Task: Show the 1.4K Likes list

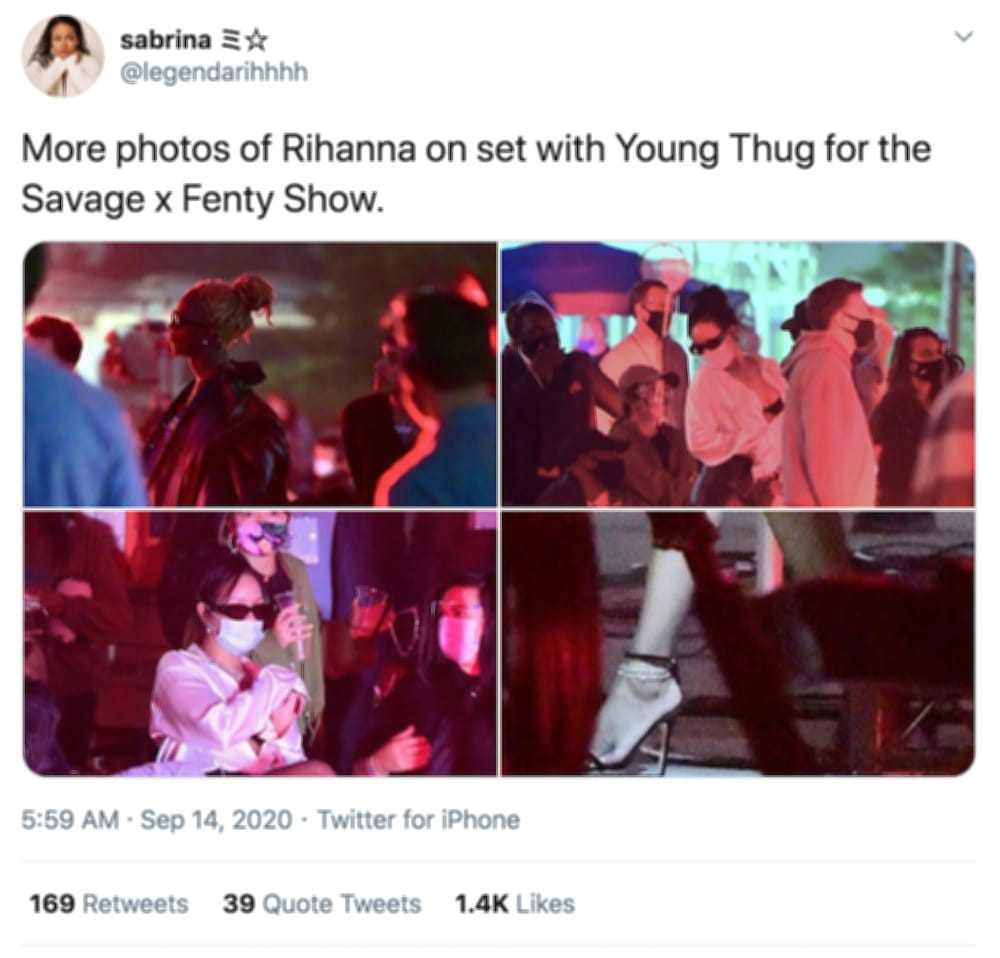Action: pos(515,904)
